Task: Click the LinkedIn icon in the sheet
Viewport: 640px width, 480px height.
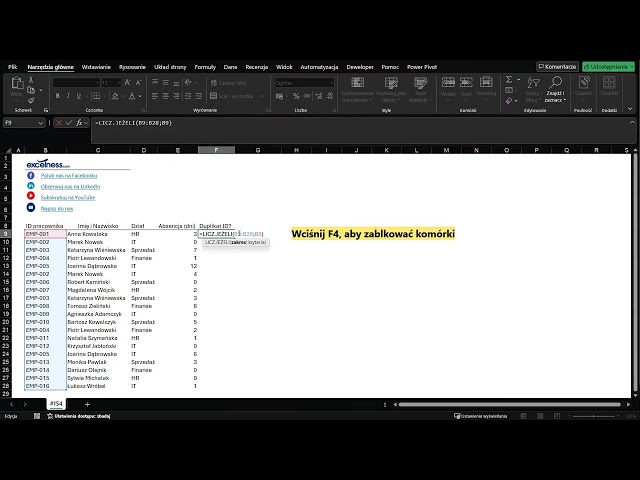Action: [x=31, y=186]
